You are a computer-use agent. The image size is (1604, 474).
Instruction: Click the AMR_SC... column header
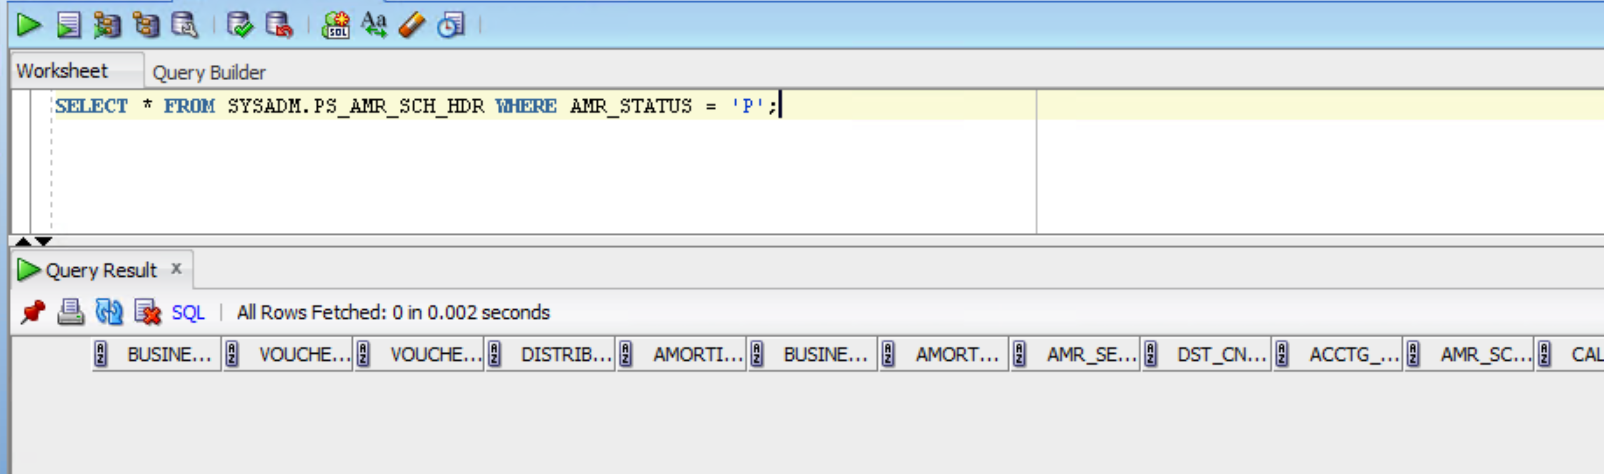tap(1469, 354)
